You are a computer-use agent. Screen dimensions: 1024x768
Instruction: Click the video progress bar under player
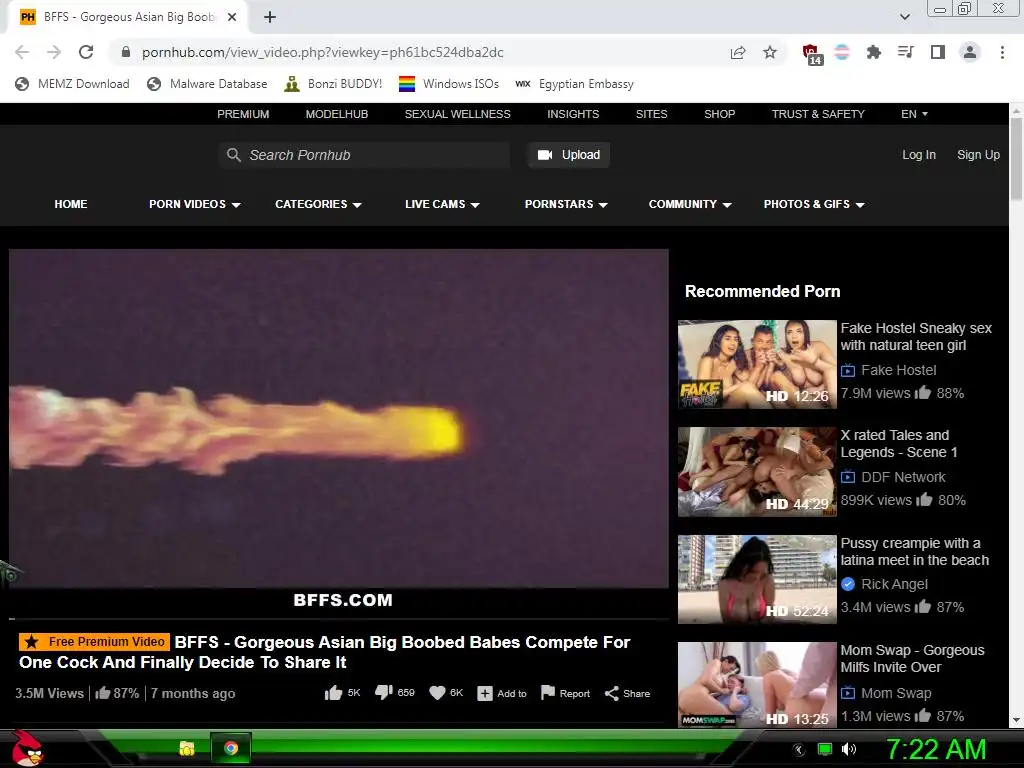click(339, 618)
